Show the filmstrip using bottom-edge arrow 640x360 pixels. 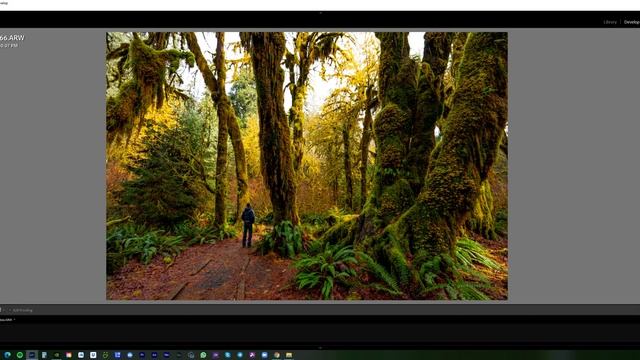(320, 348)
